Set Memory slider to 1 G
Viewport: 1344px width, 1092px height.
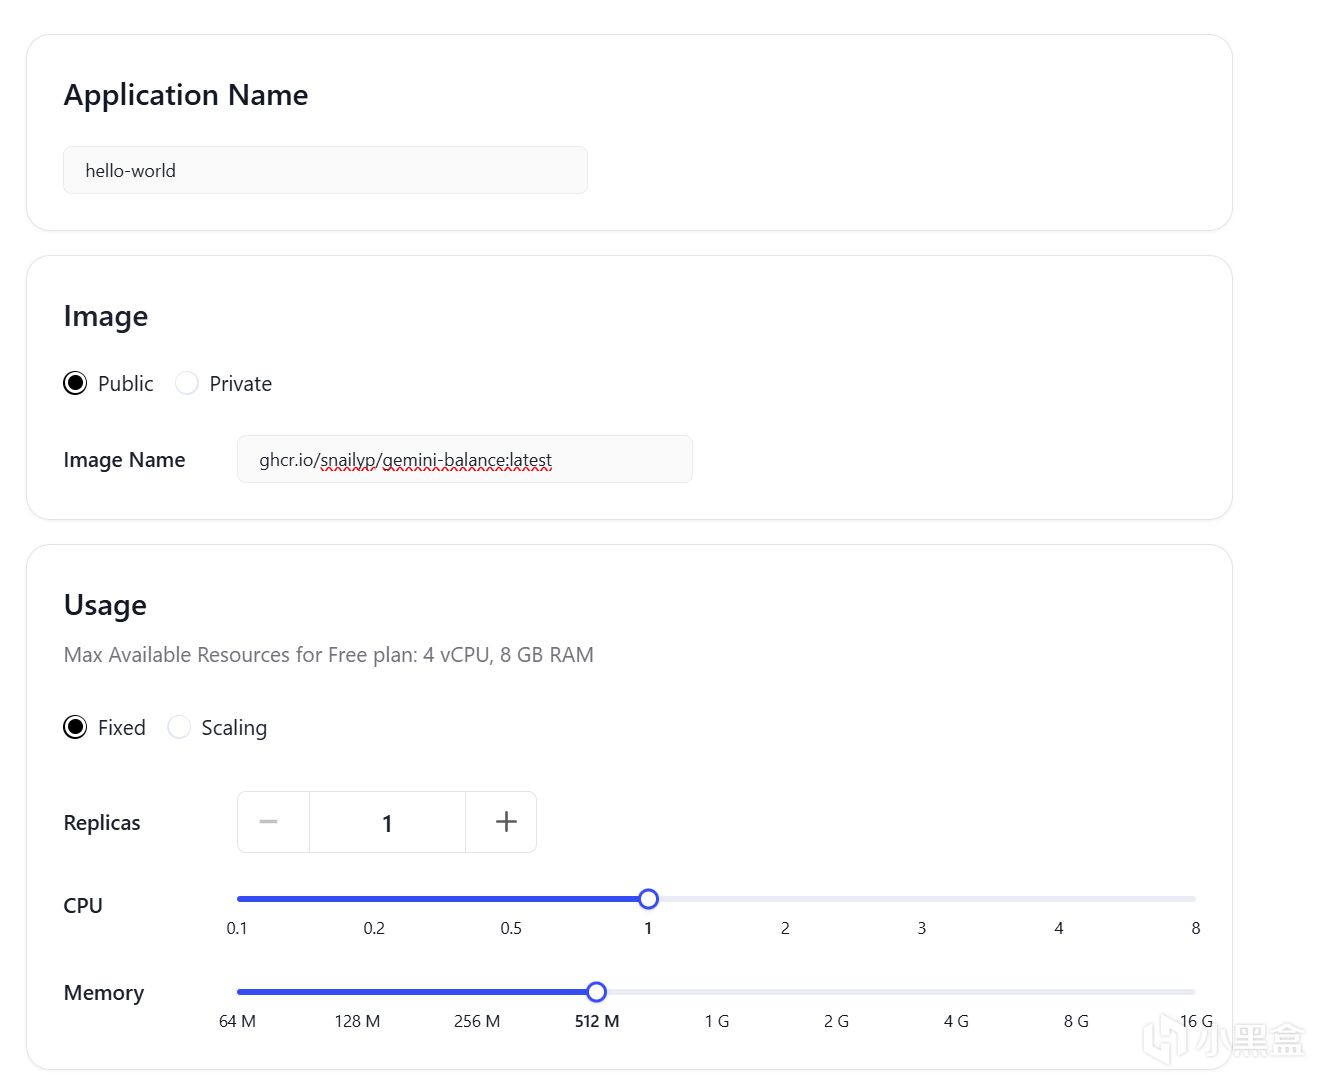[717, 992]
